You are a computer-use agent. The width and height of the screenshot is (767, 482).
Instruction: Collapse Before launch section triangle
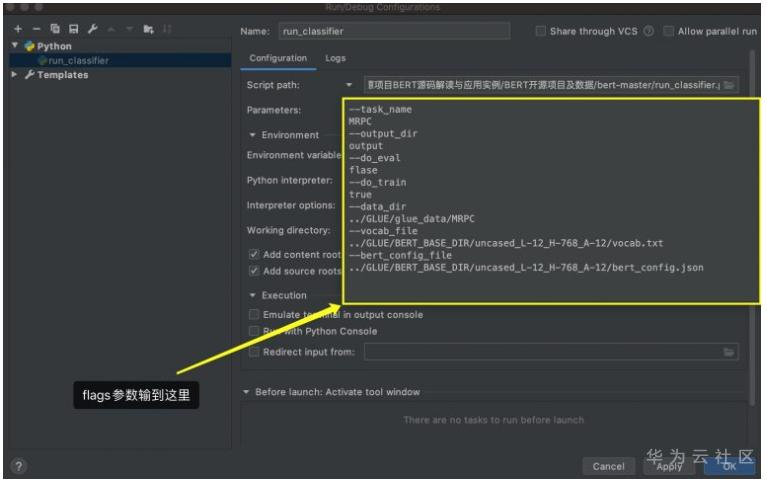246,392
